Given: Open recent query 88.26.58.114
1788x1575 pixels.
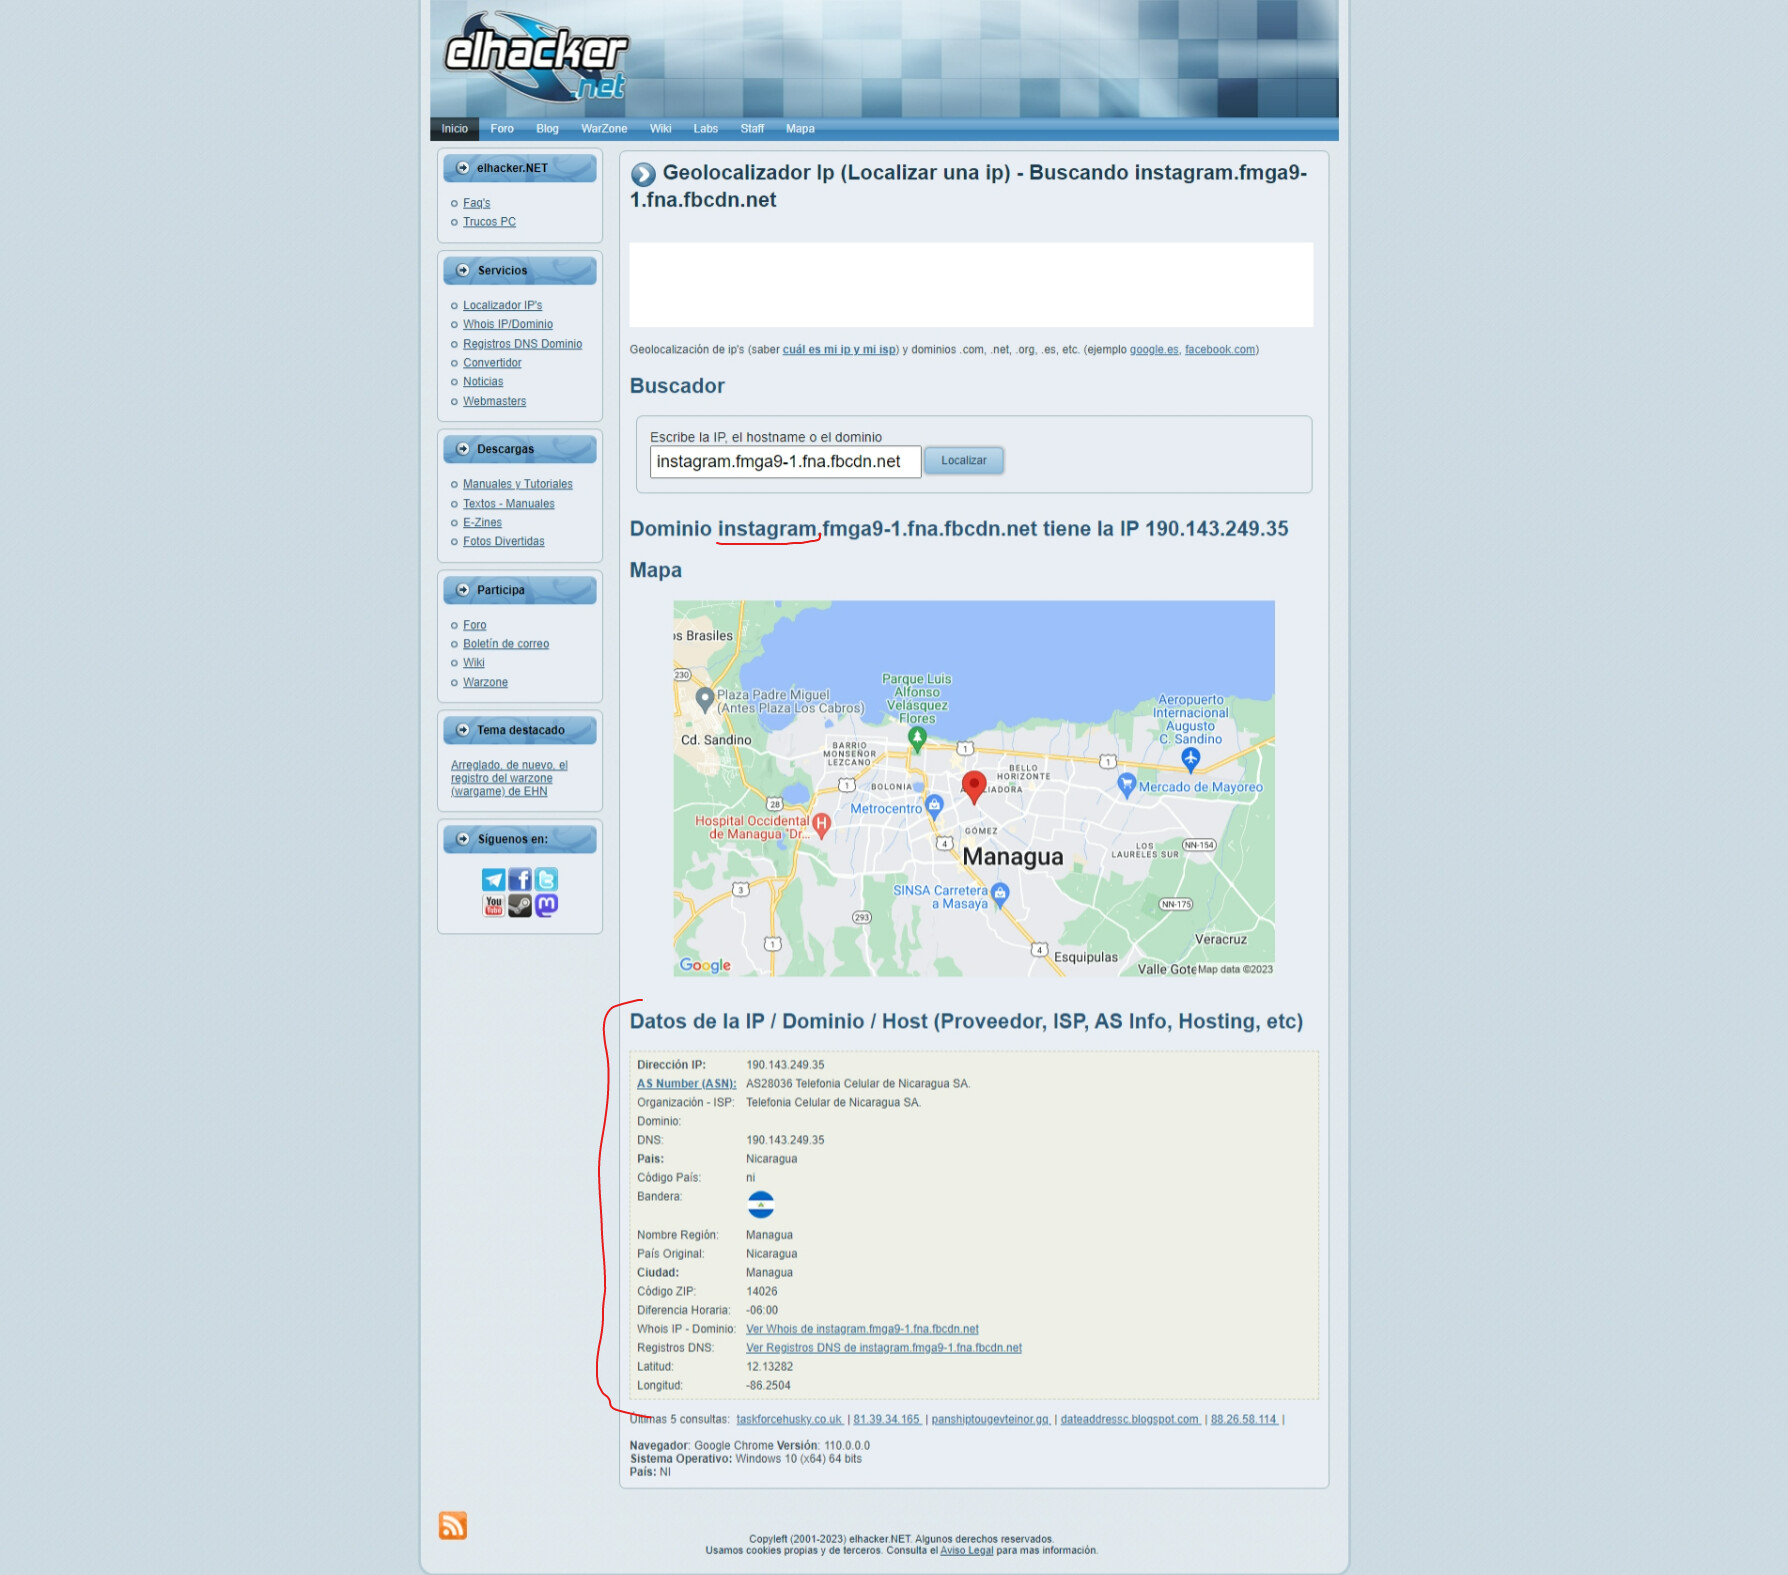Looking at the screenshot, I should (1244, 1420).
